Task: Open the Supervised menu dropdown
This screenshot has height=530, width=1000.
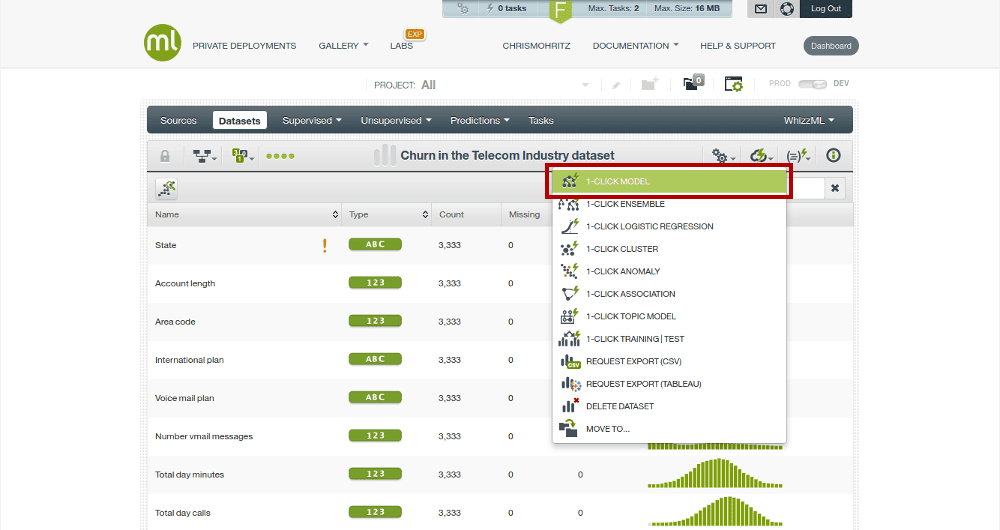Action: click(x=312, y=121)
